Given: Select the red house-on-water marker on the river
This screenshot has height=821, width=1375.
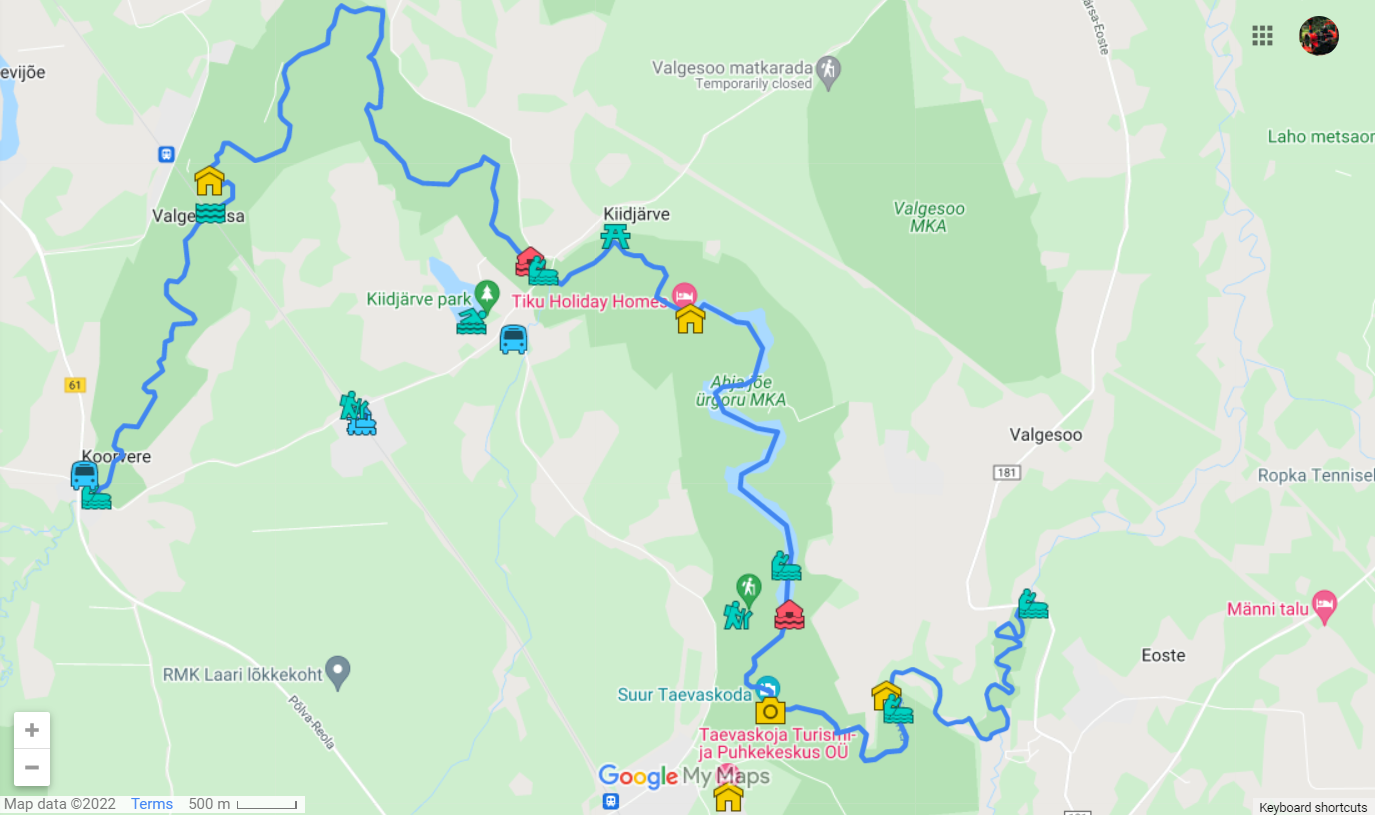Looking at the screenshot, I should [x=789, y=614].
